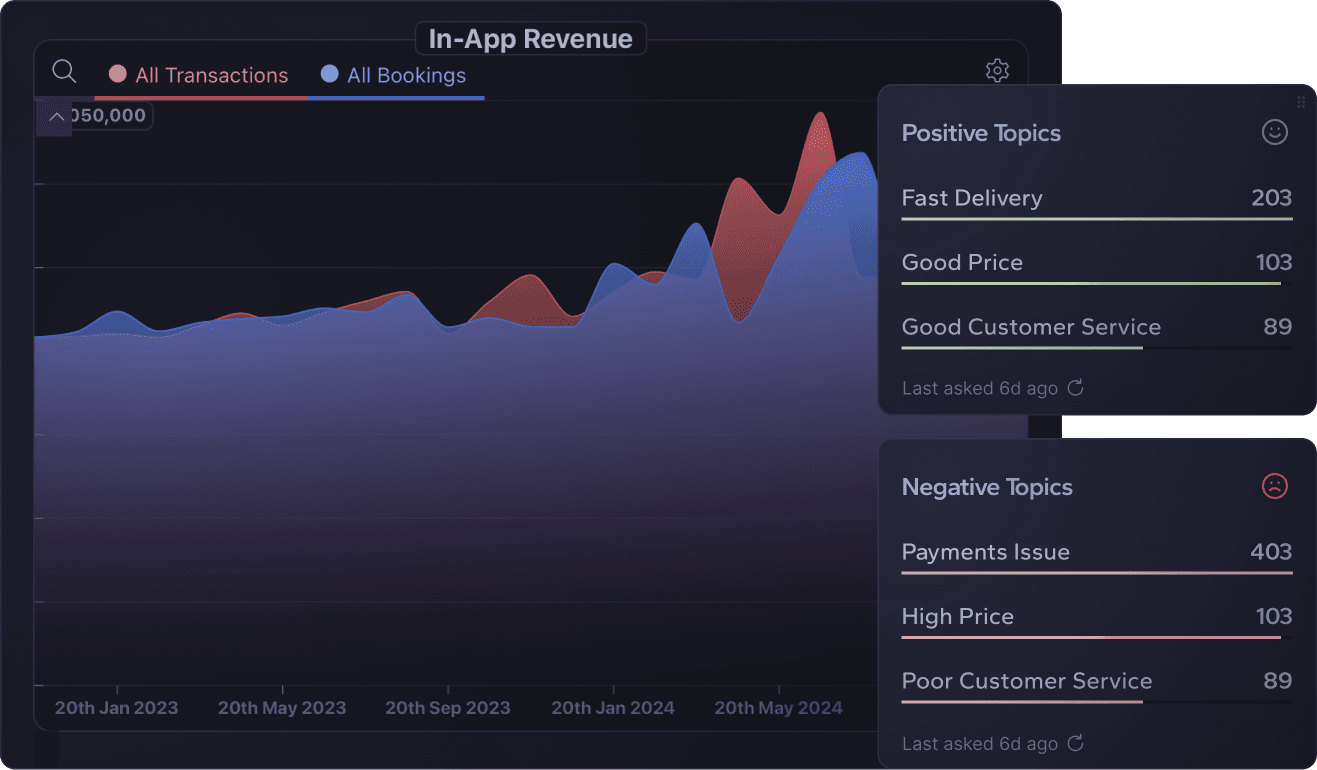Refresh the Negative Topics list
The height and width of the screenshot is (770, 1317).
pos(1075,743)
